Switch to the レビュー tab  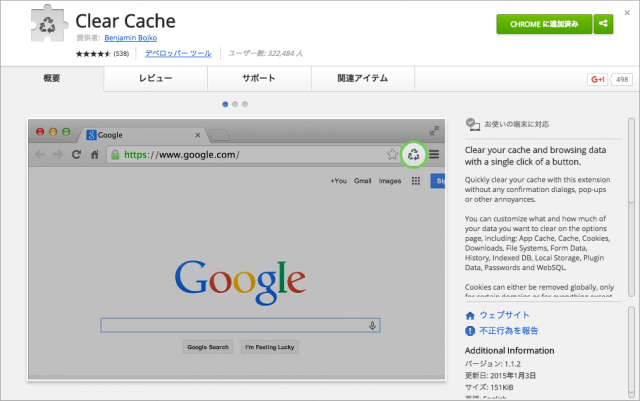click(x=155, y=78)
